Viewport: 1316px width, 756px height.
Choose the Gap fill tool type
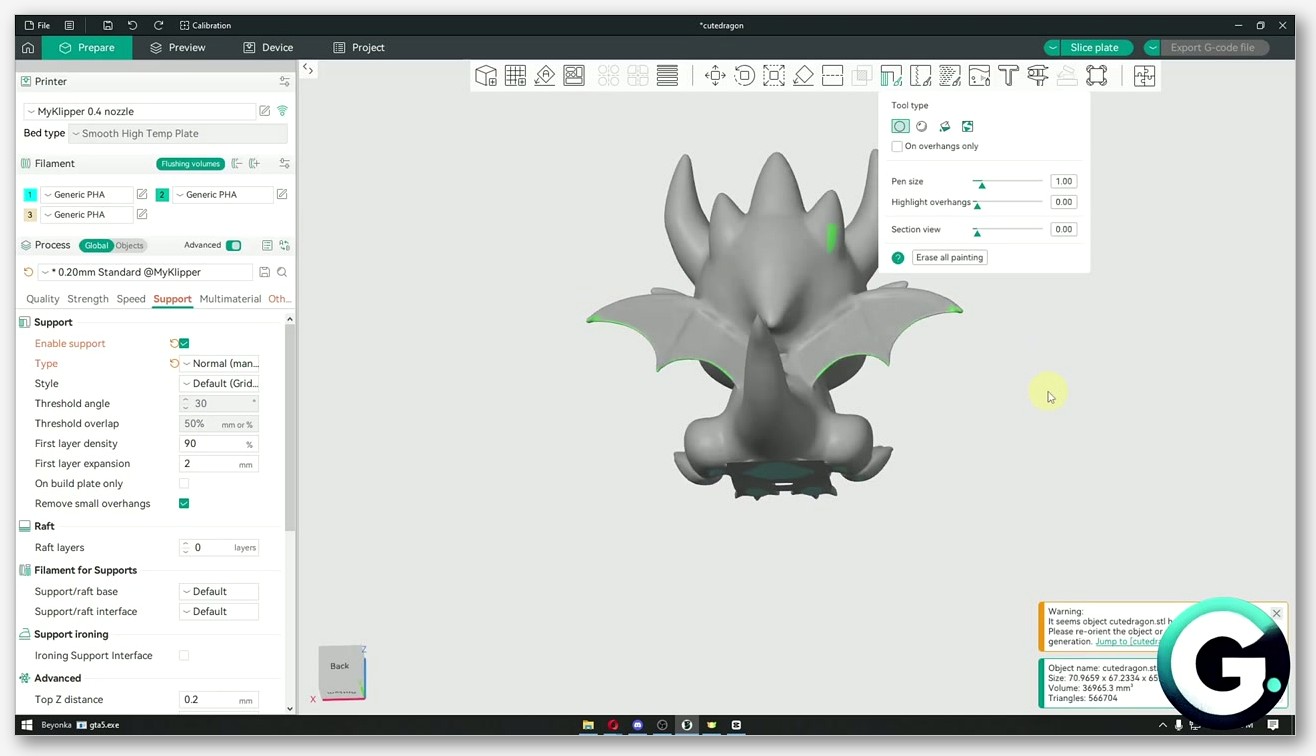(968, 127)
